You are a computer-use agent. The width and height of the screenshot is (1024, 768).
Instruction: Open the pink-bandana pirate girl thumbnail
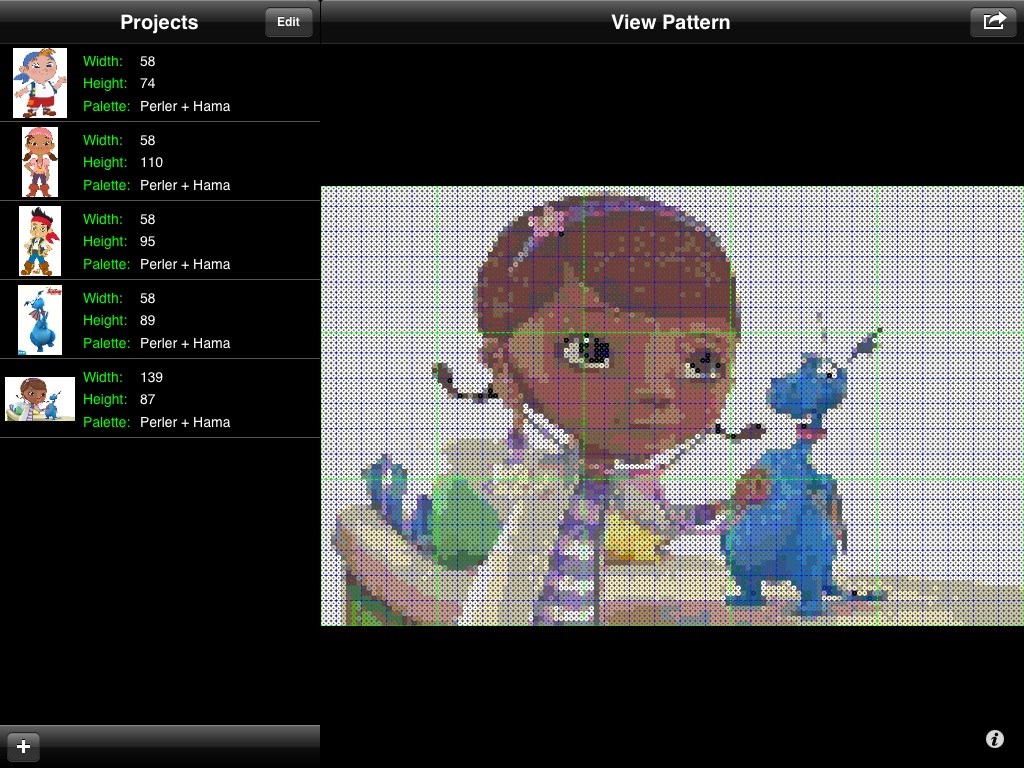point(40,162)
